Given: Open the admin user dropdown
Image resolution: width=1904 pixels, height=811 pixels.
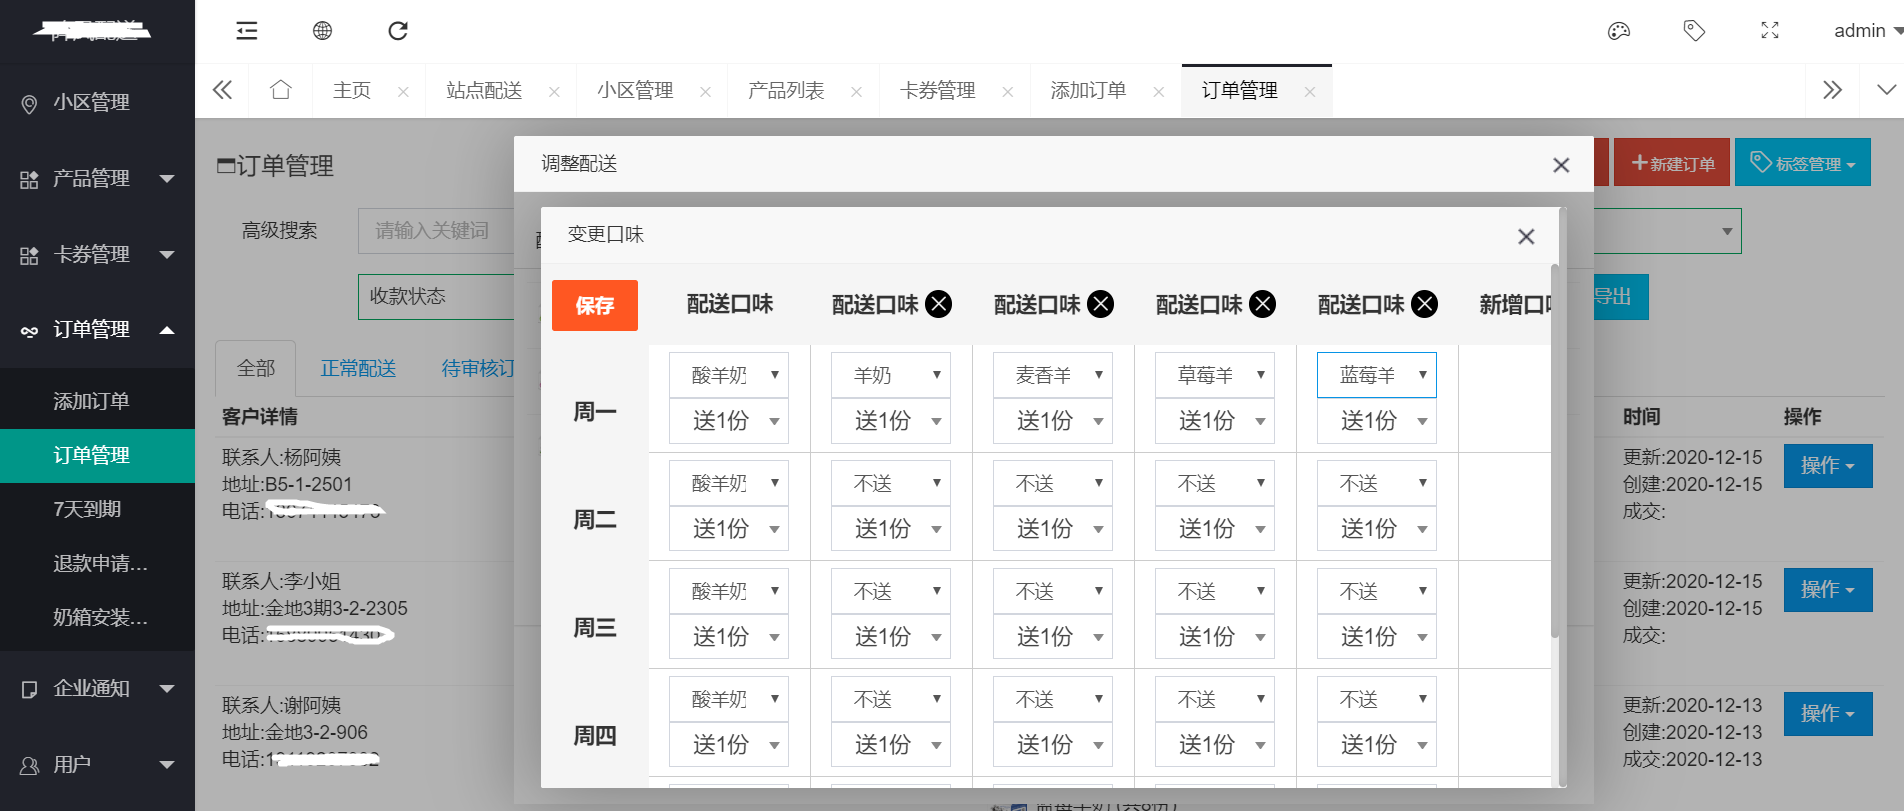Looking at the screenshot, I should 1867,31.
